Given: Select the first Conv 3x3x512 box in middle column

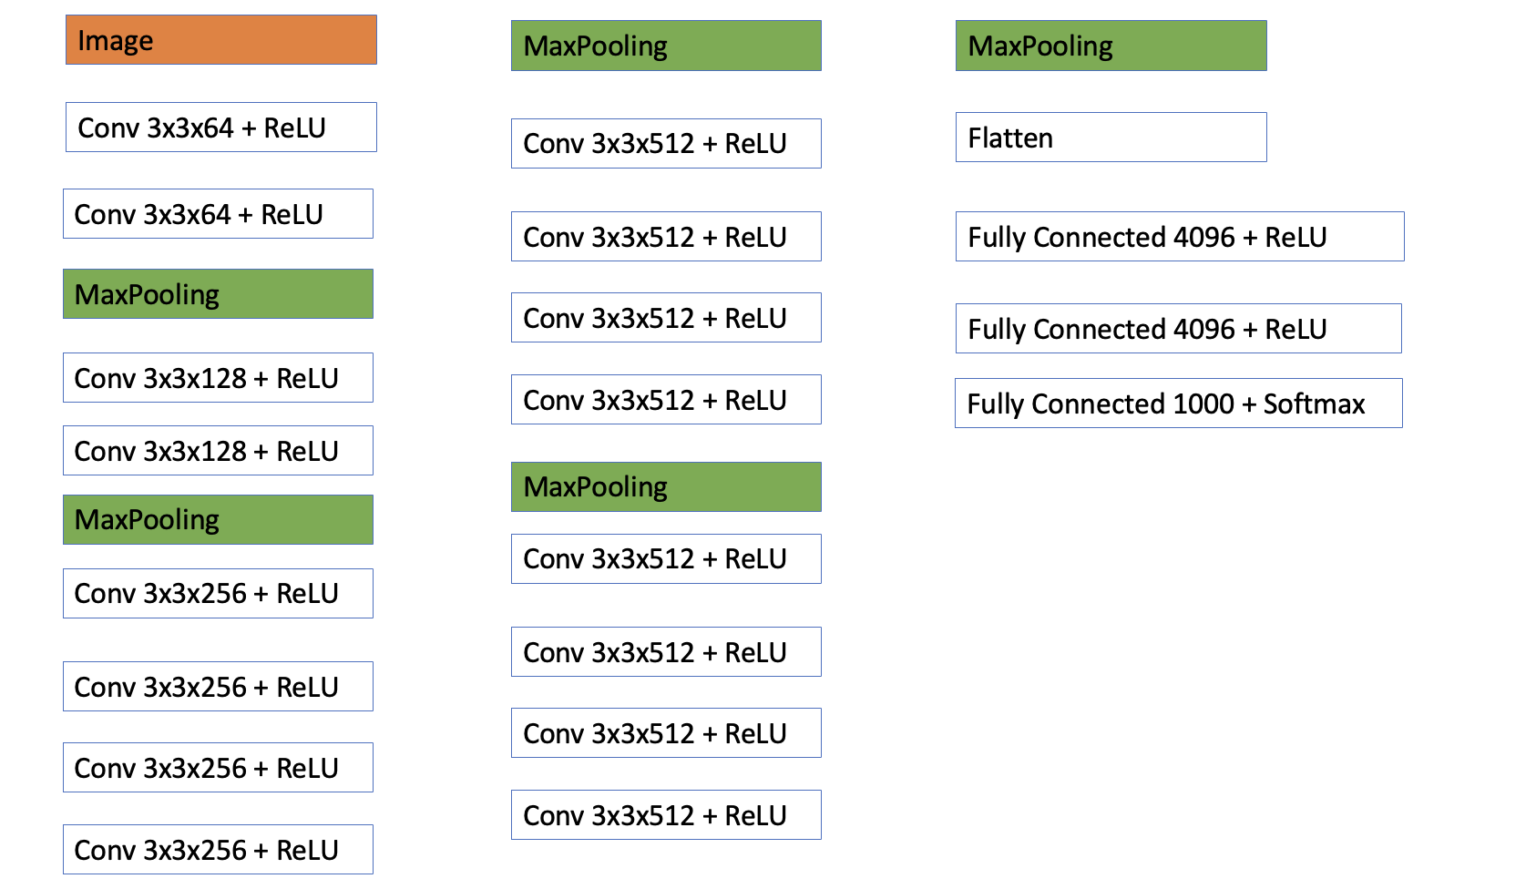Looking at the screenshot, I should pyautogui.click(x=666, y=143).
